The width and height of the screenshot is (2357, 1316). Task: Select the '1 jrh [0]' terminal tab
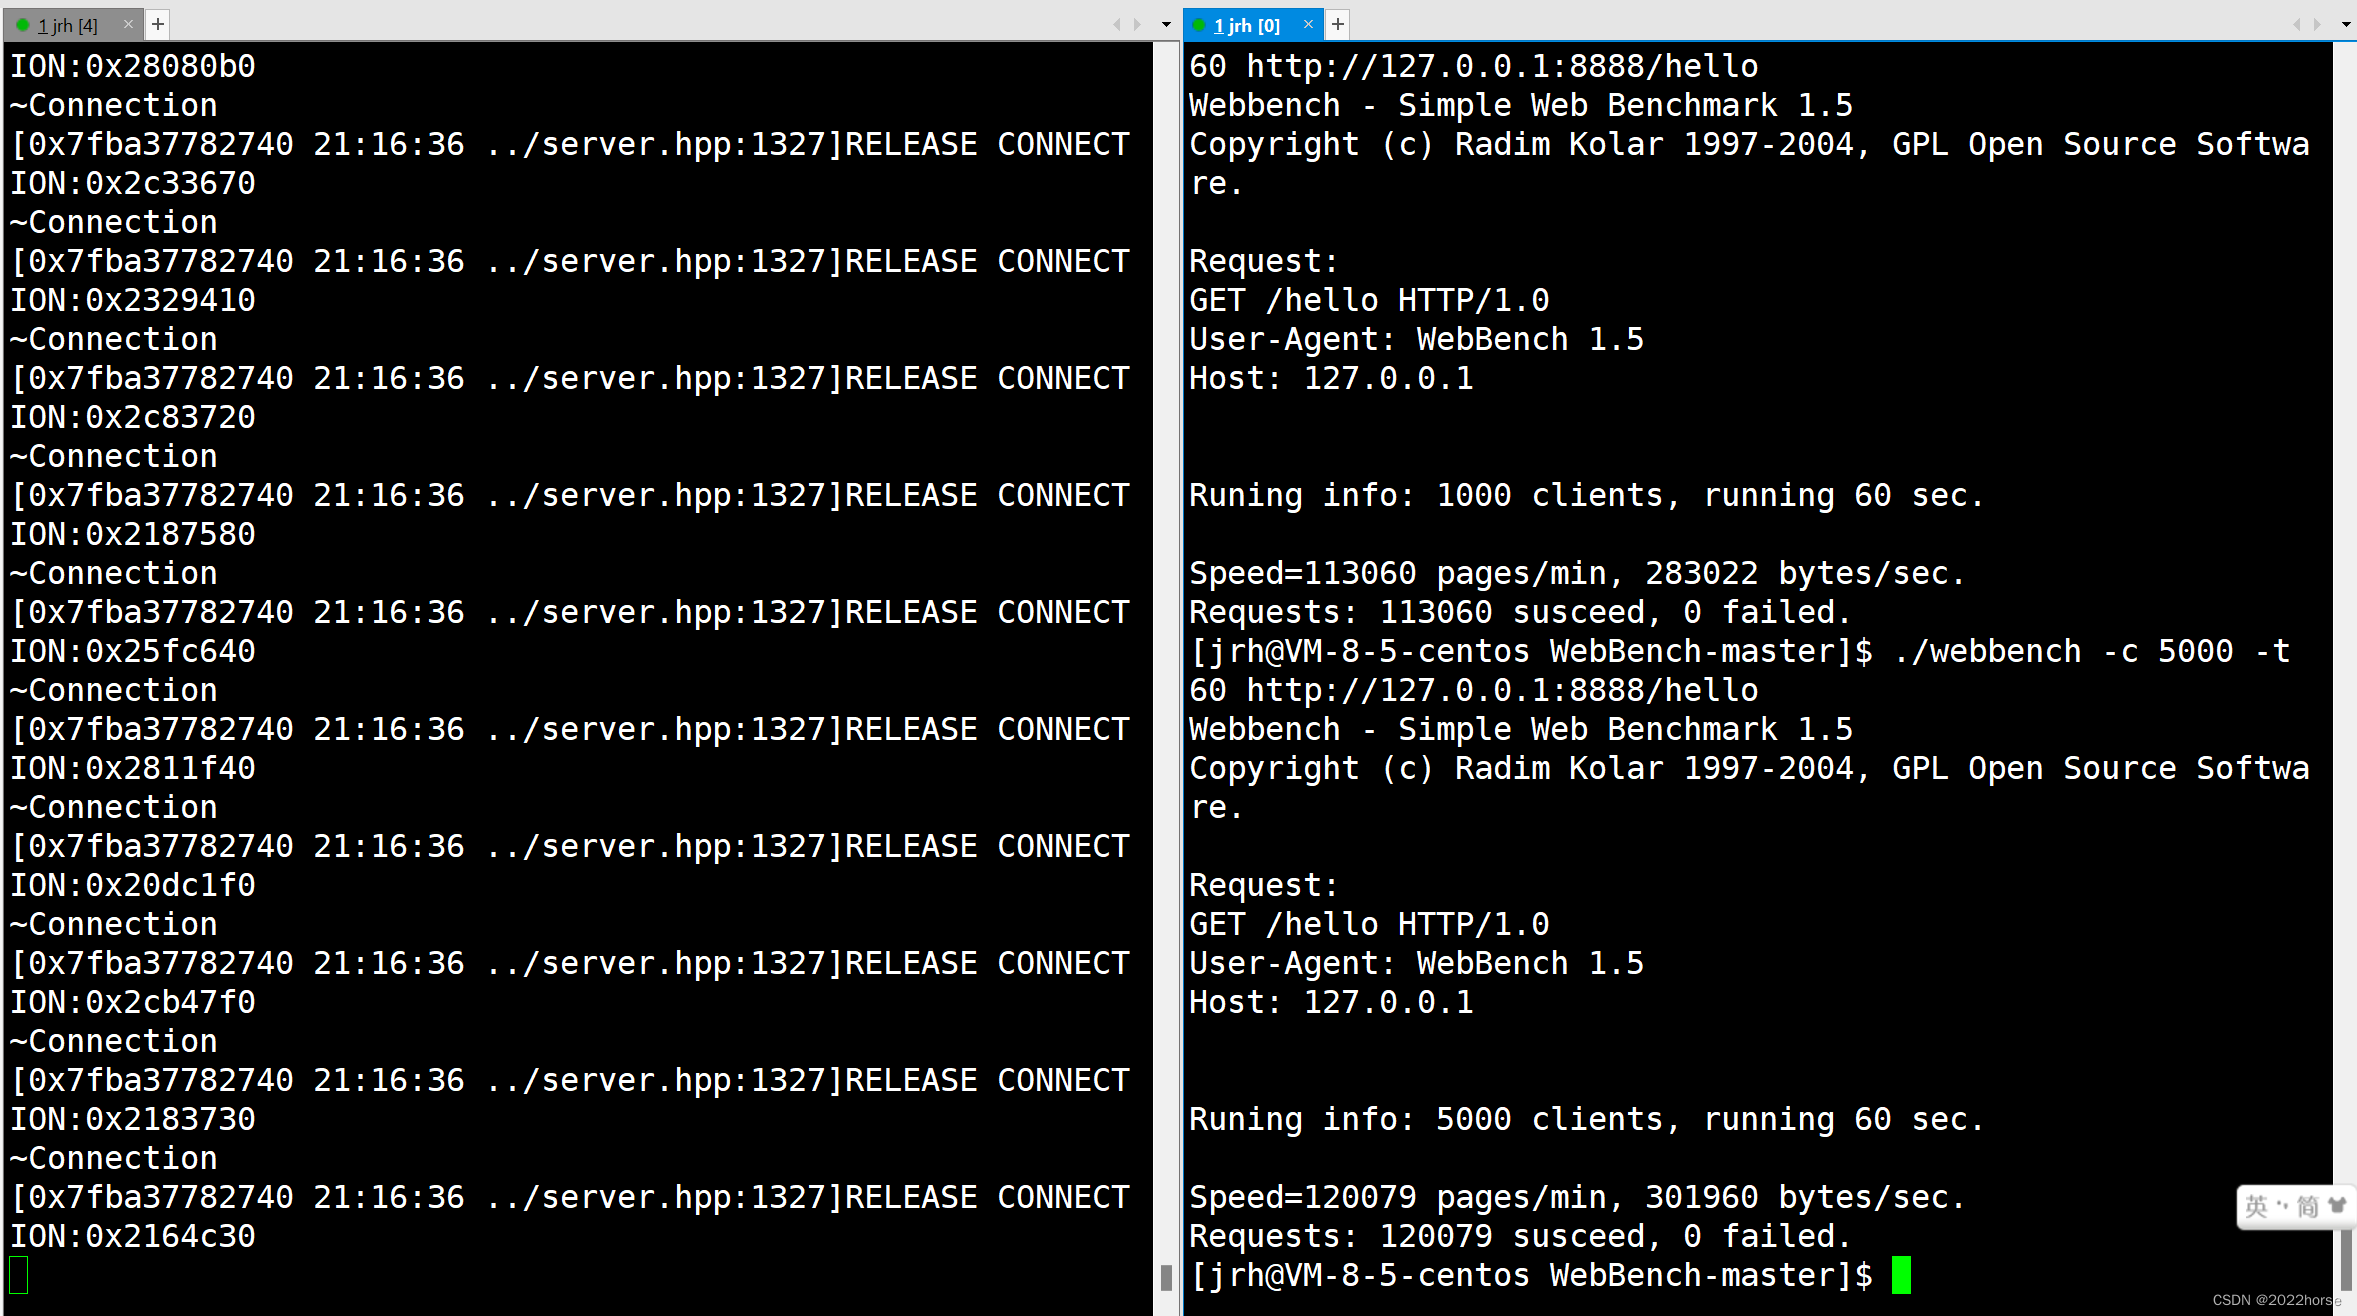coord(1246,24)
